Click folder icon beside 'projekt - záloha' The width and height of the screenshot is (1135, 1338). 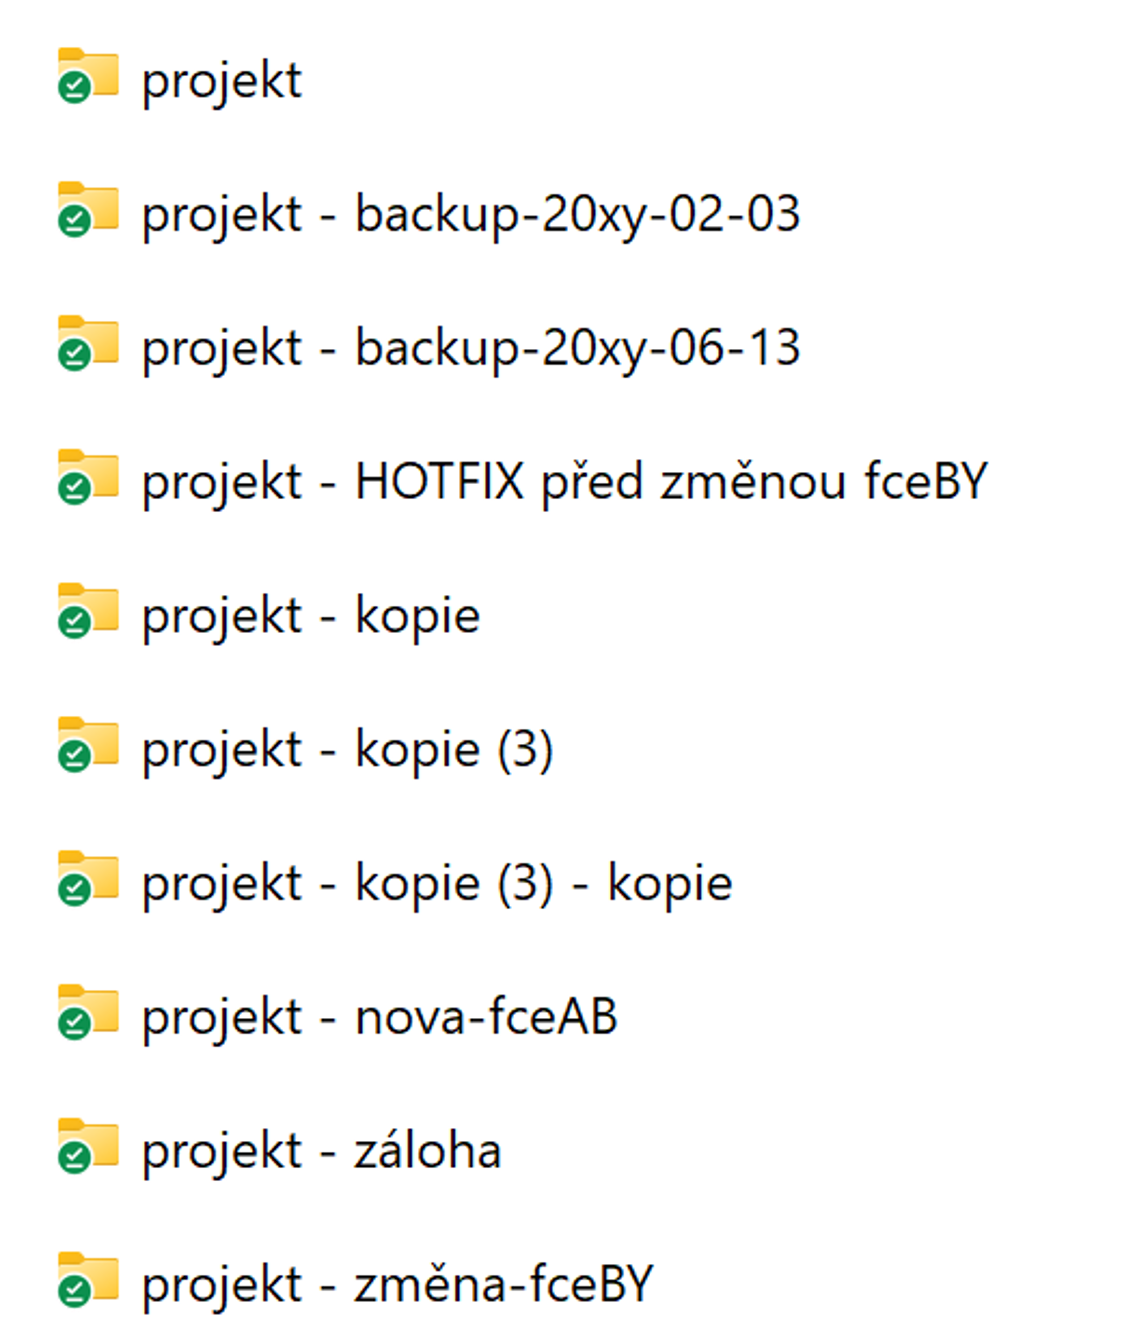88,1148
